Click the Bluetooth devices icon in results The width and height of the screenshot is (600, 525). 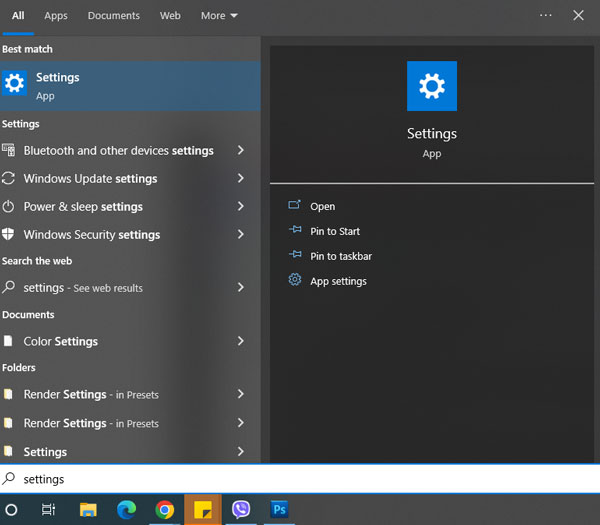tap(8, 150)
